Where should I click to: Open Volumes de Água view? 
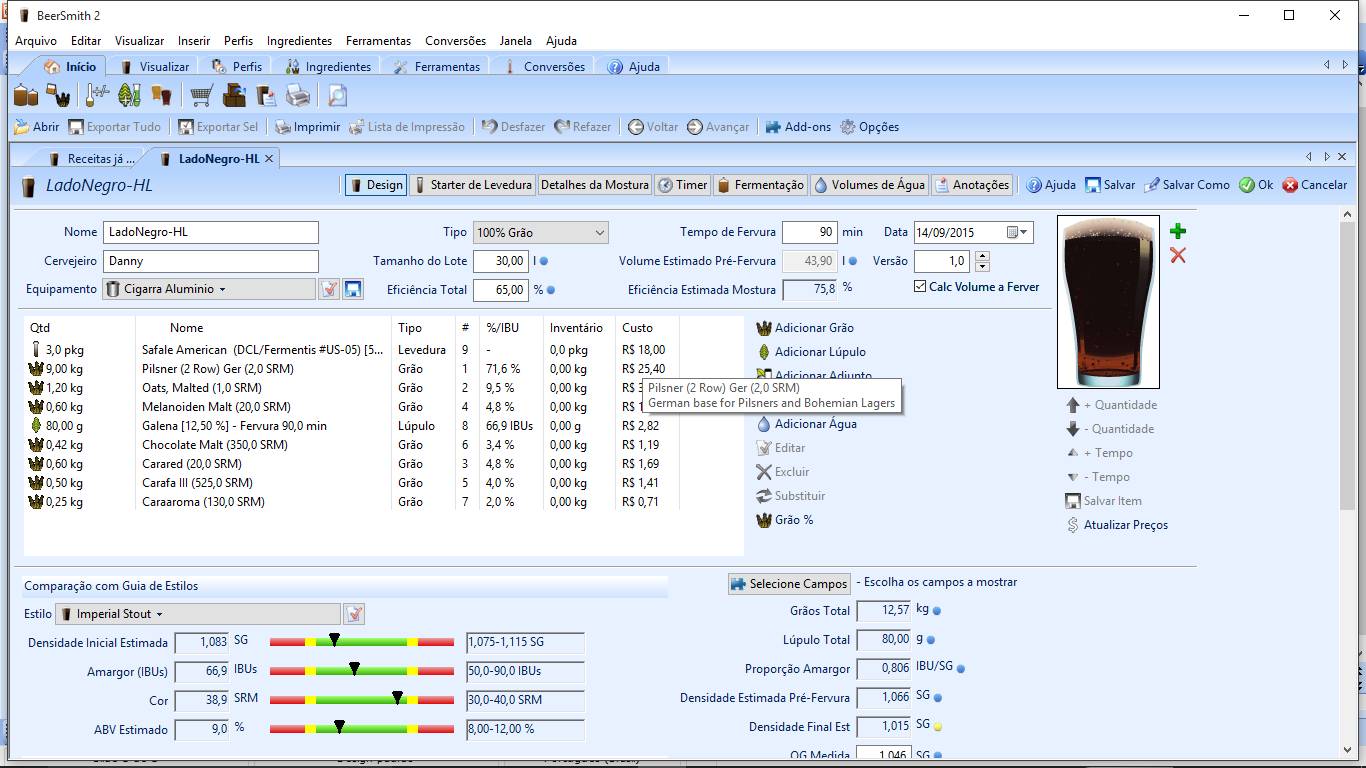pos(869,185)
